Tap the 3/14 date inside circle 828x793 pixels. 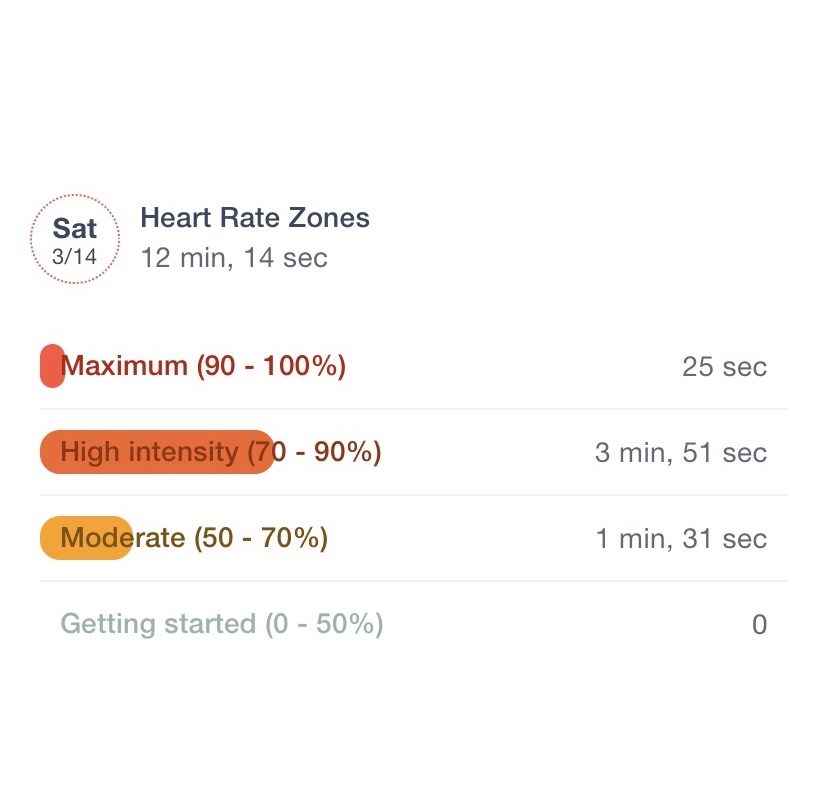75,256
